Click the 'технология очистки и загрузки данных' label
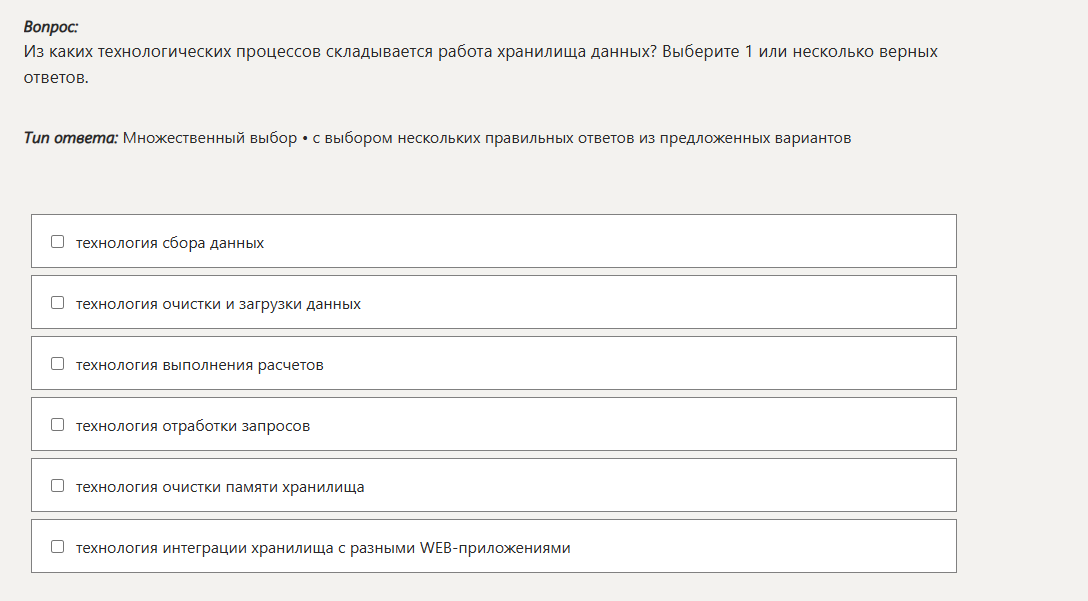The width and height of the screenshot is (1088, 601). tap(219, 304)
